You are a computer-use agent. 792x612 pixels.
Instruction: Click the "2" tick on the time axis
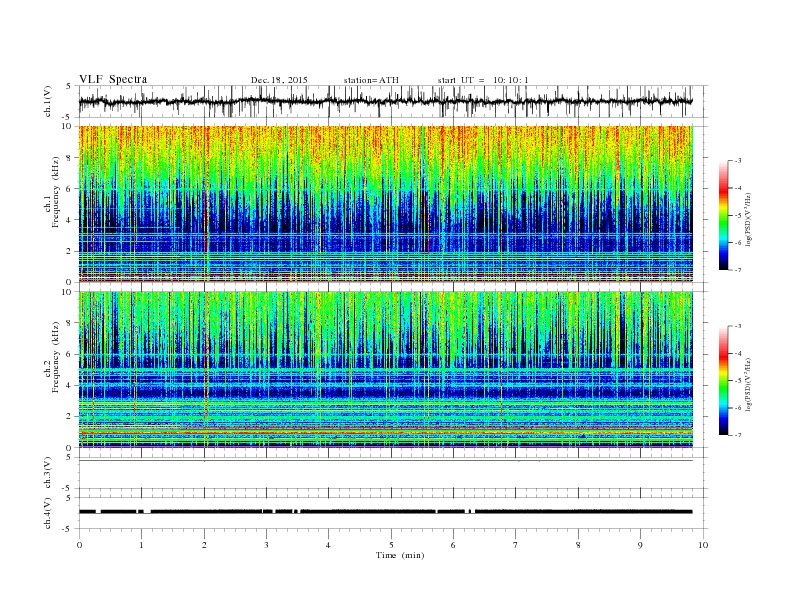coord(204,545)
